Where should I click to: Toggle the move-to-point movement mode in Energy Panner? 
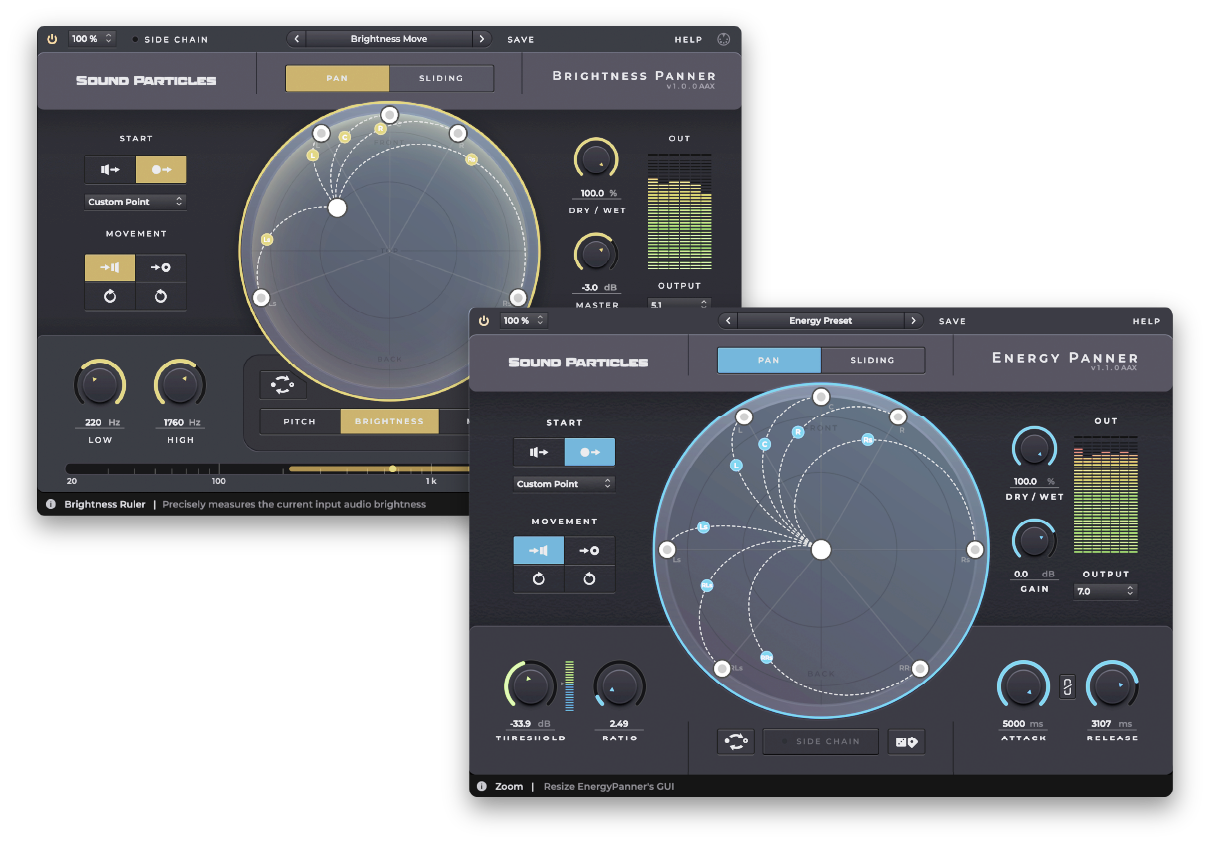coord(589,551)
